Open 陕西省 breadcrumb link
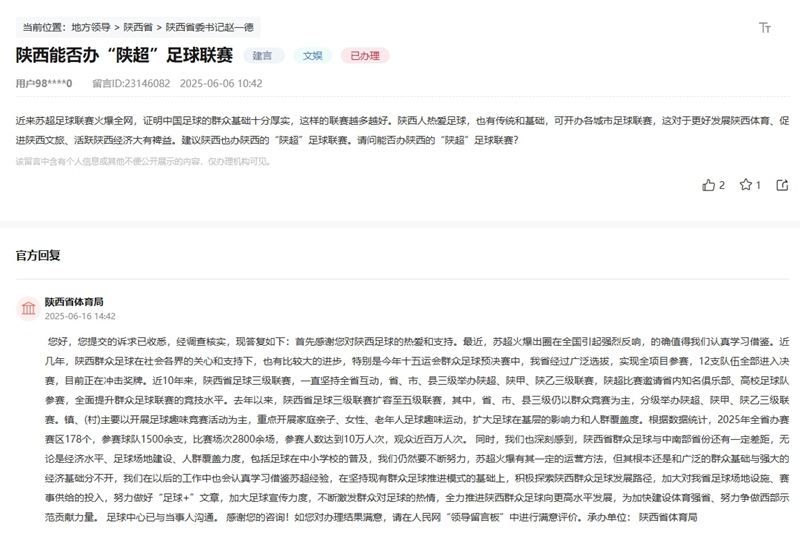 (x=138, y=28)
